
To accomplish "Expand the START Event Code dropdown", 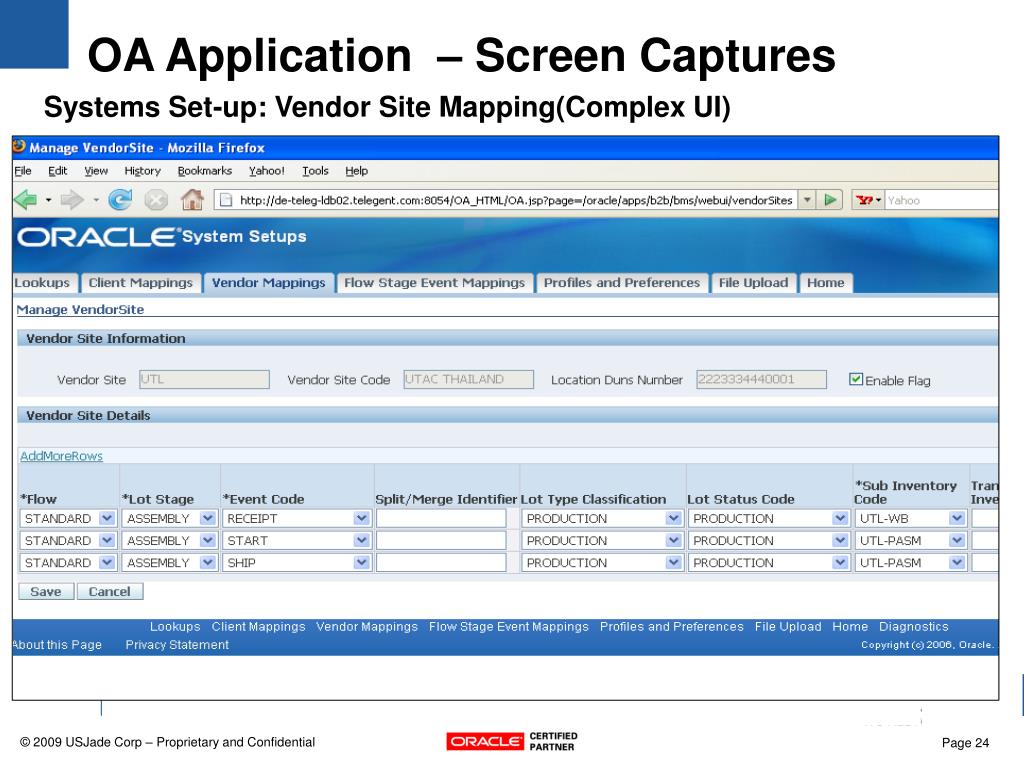I will tap(361, 541).
